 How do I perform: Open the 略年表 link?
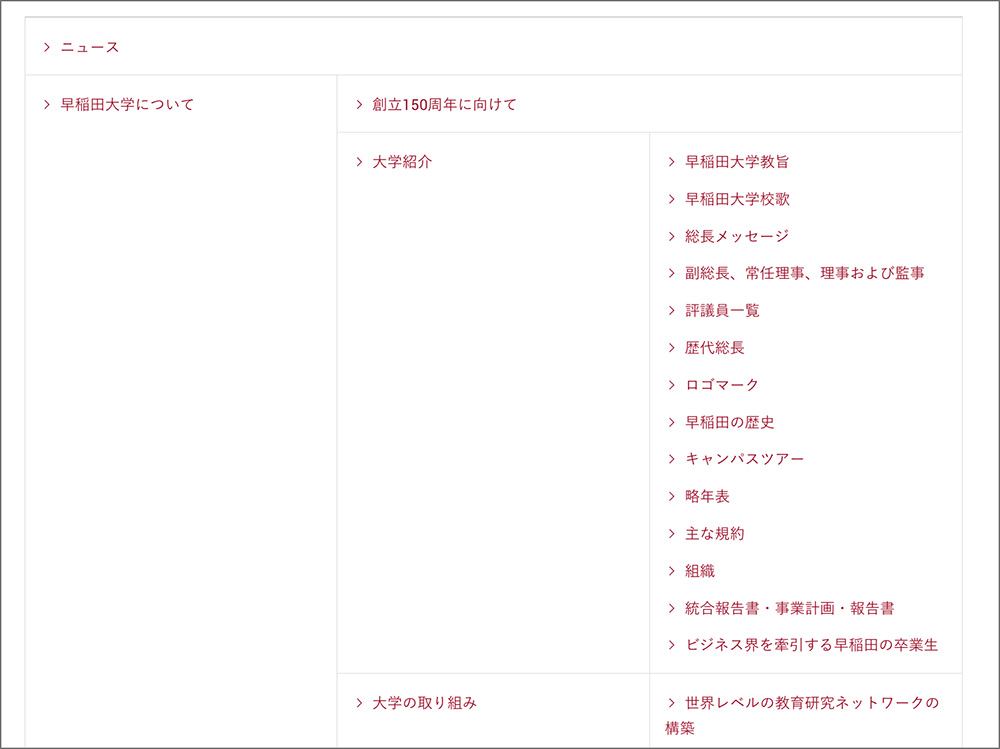pyautogui.click(x=707, y=496)
